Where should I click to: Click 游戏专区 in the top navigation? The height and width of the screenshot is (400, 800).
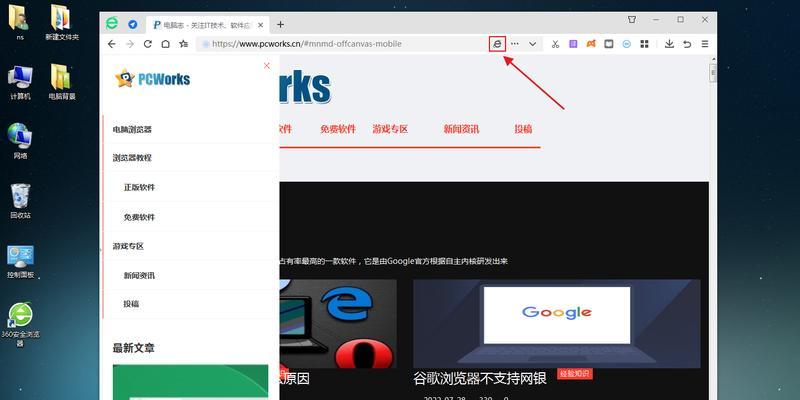click(390, 129)
